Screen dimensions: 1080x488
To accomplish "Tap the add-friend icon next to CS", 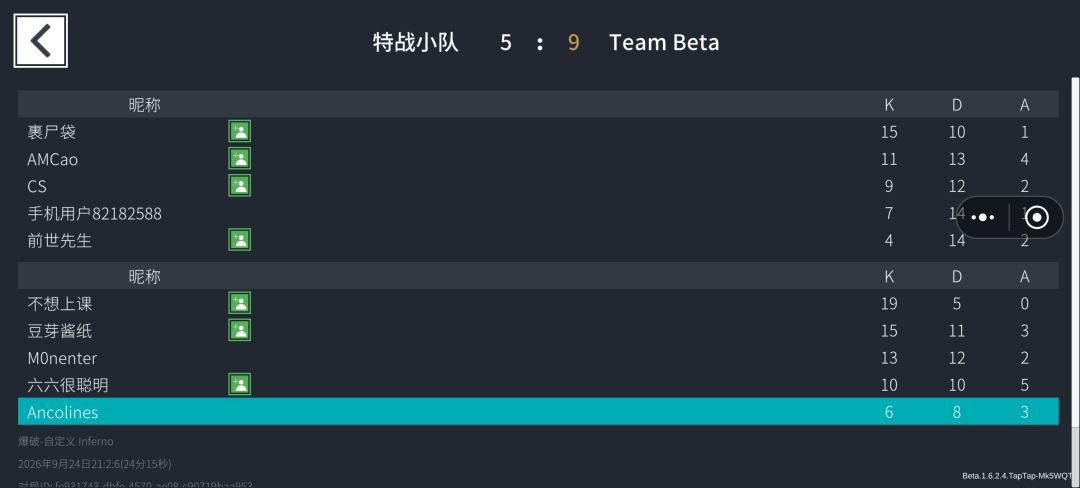I will [240, 186].
